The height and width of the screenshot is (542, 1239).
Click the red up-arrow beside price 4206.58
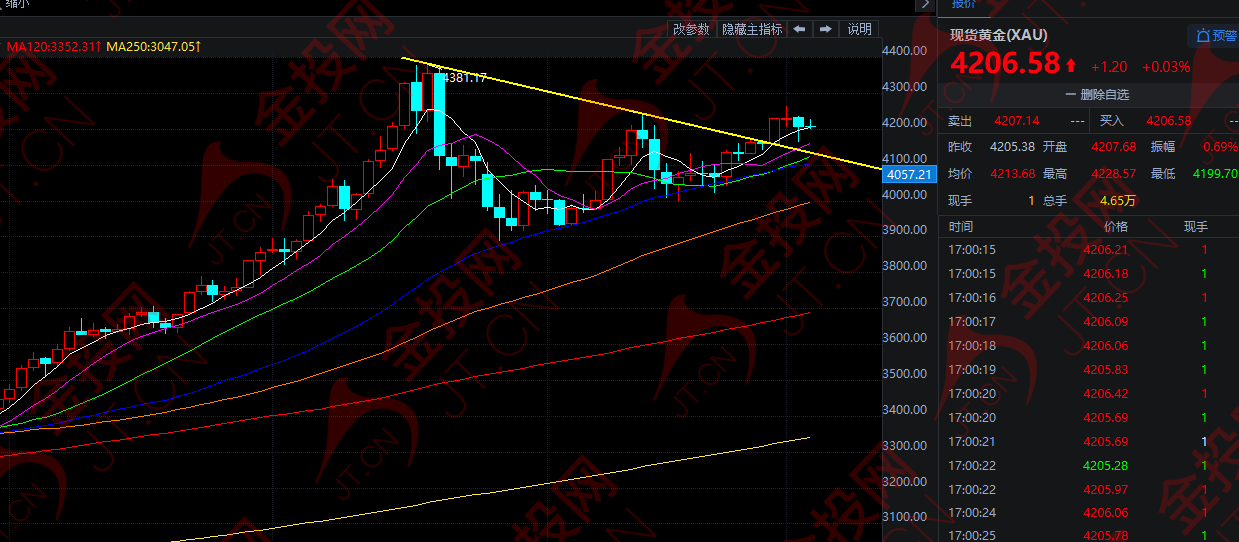[x=1071, y=66]
